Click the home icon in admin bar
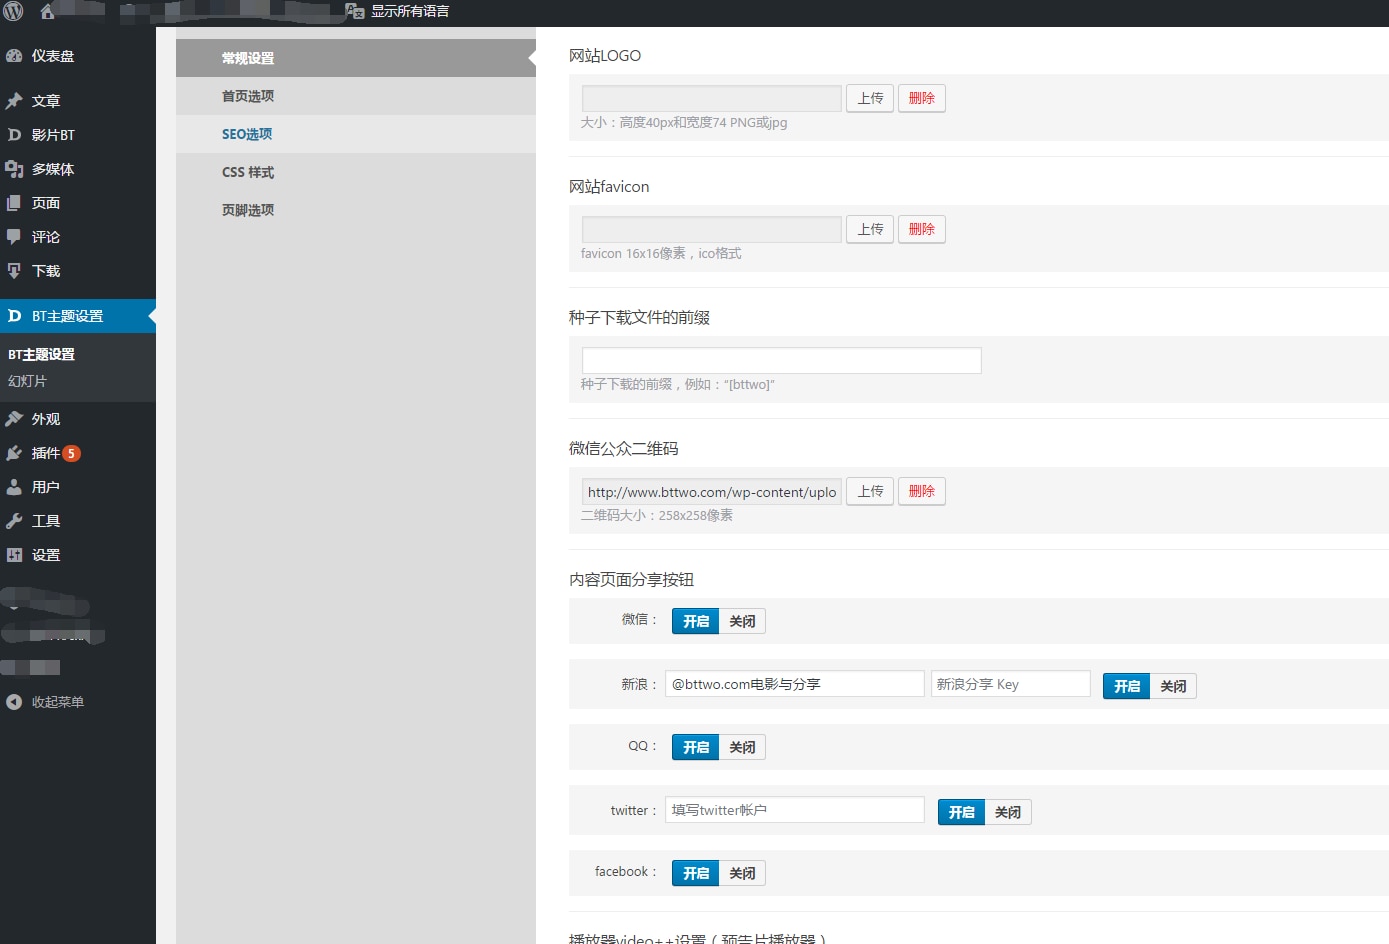 pos(47,12)
